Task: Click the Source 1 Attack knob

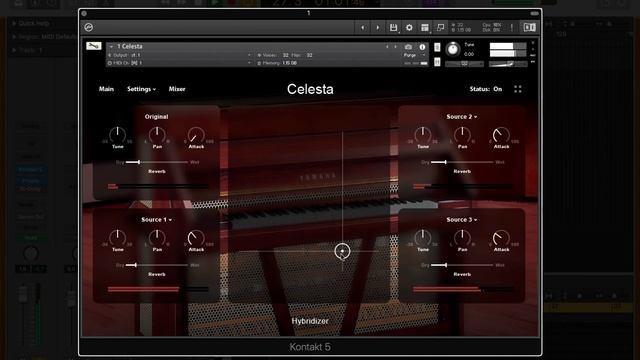Action: coord(196,238)
